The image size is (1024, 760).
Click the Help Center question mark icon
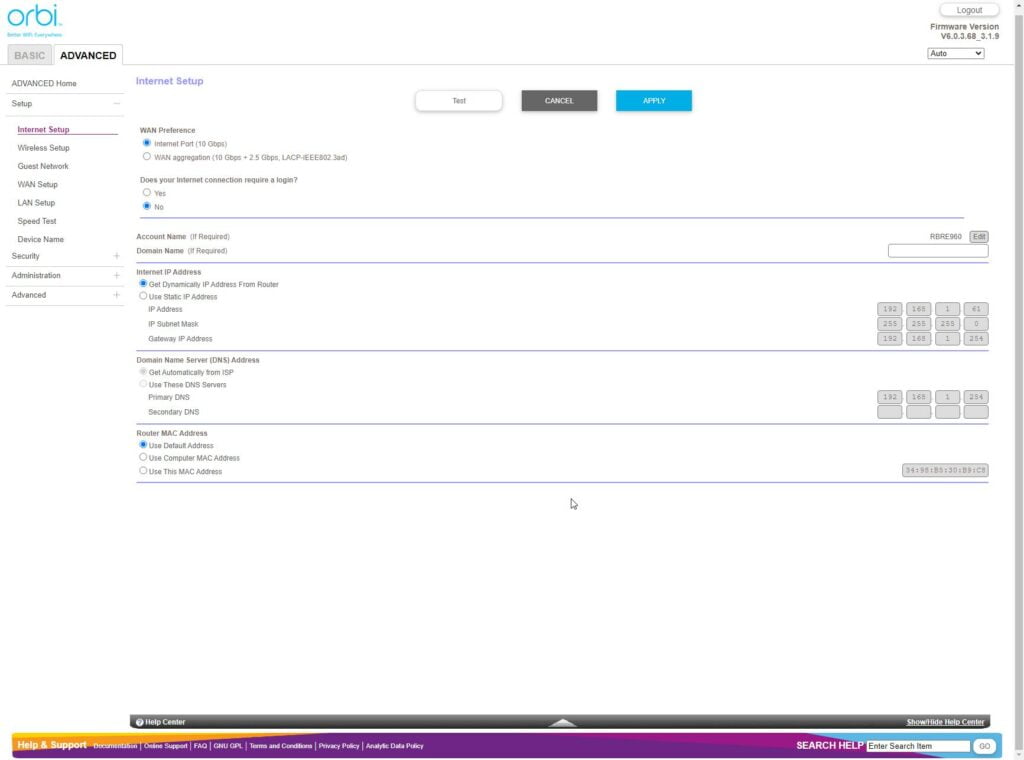[139, 722]
